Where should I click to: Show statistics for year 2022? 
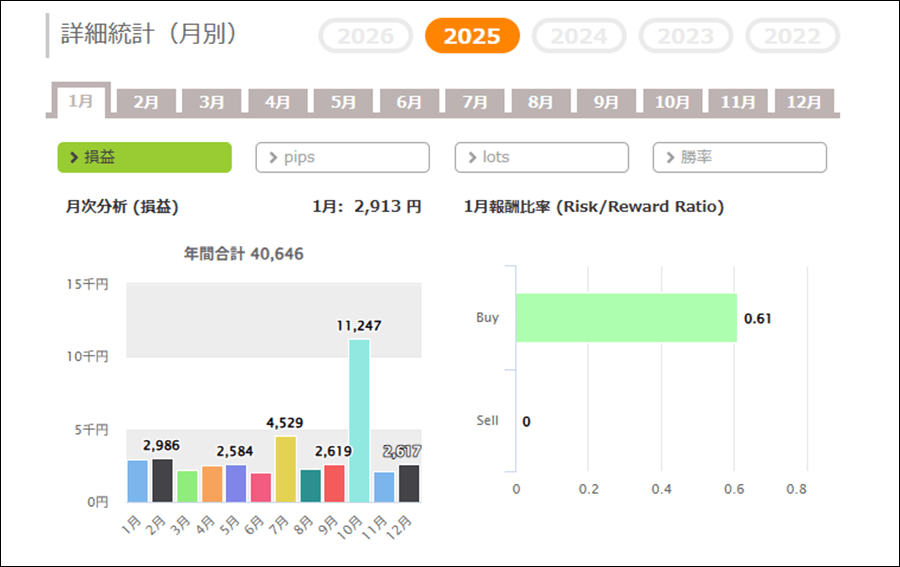click(792, 36)
